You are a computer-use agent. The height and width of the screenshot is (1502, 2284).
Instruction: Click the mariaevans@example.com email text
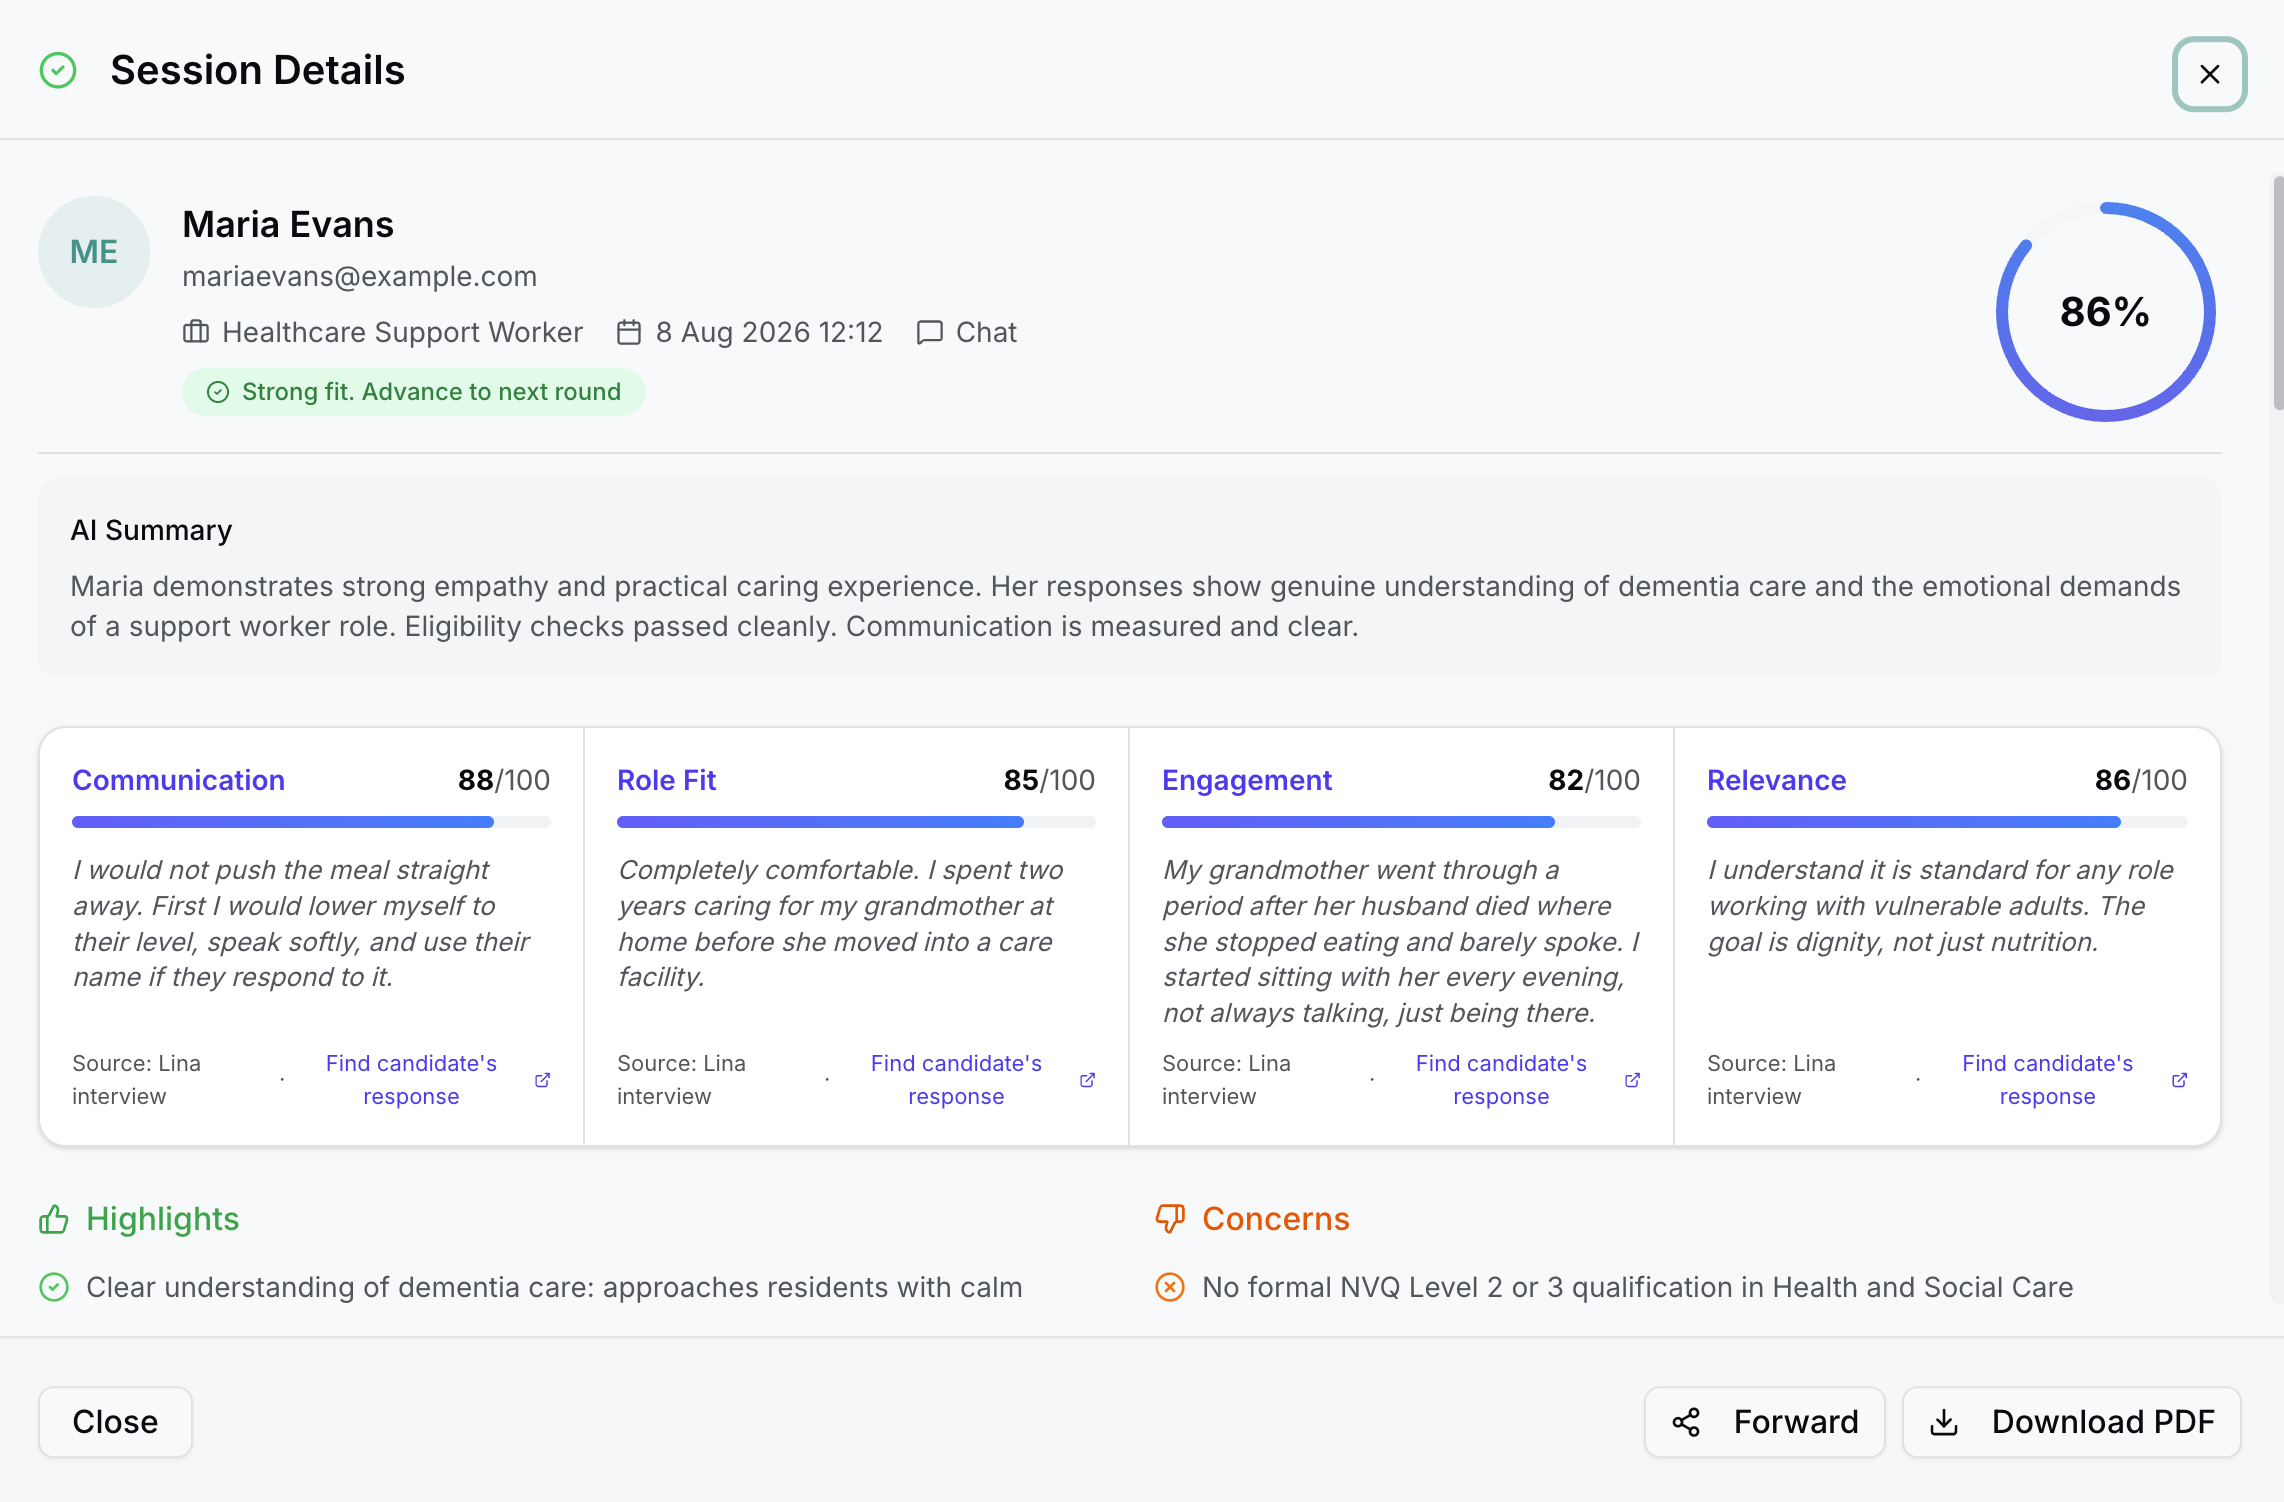click(360, 276)
